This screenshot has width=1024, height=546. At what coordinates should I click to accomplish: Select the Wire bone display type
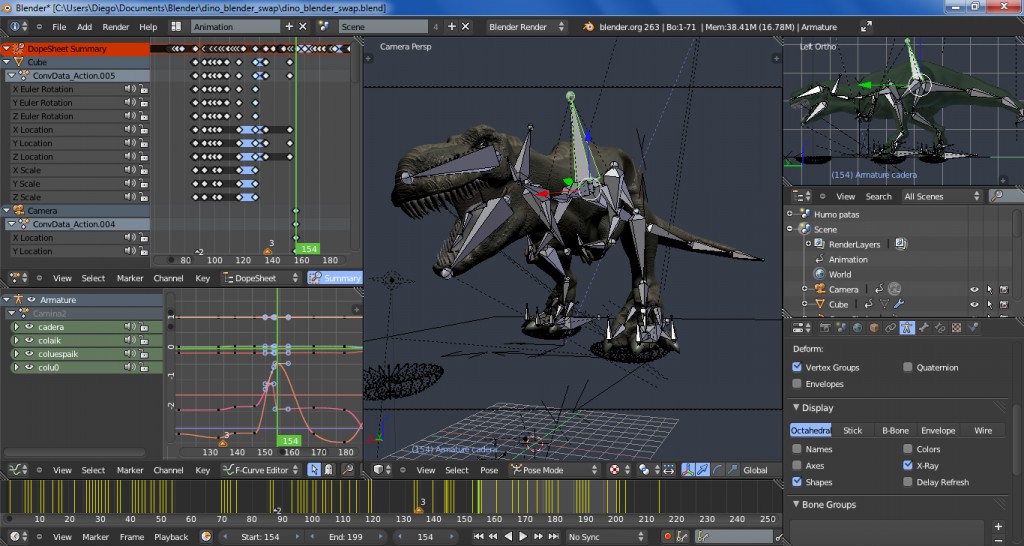983,430
